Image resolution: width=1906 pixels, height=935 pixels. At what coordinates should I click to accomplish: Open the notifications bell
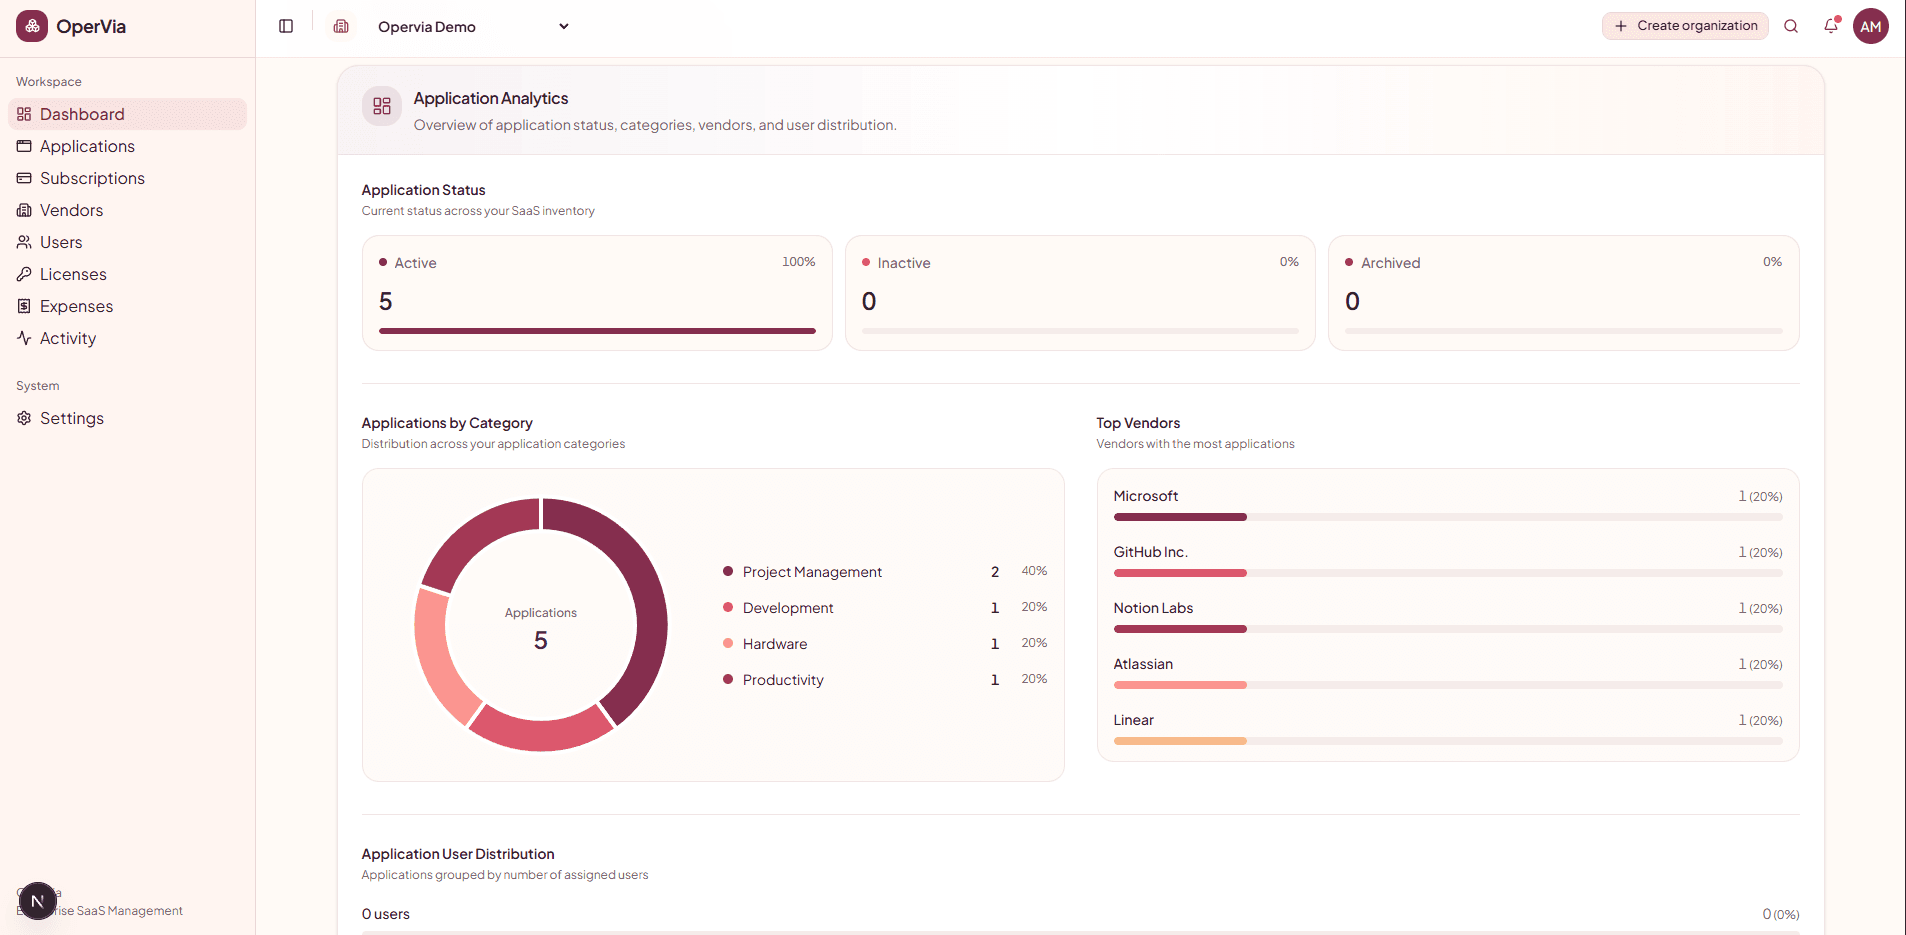tap(1831, 26)
